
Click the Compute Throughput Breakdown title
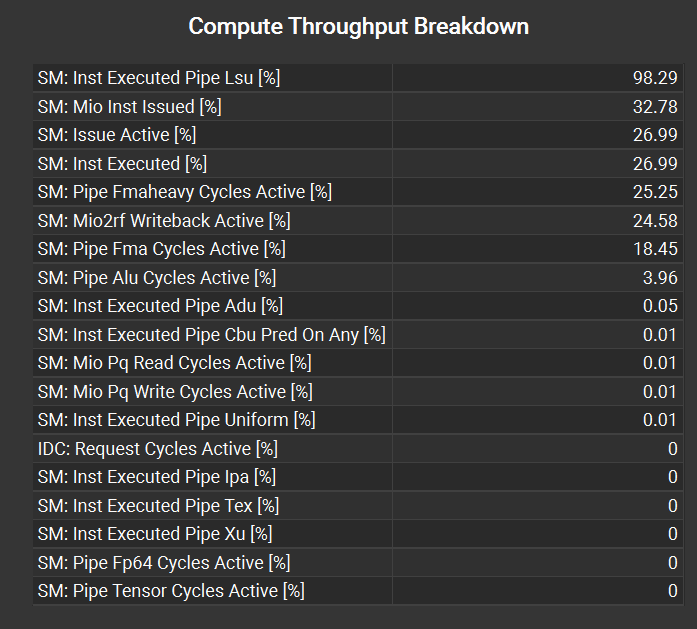358,26
